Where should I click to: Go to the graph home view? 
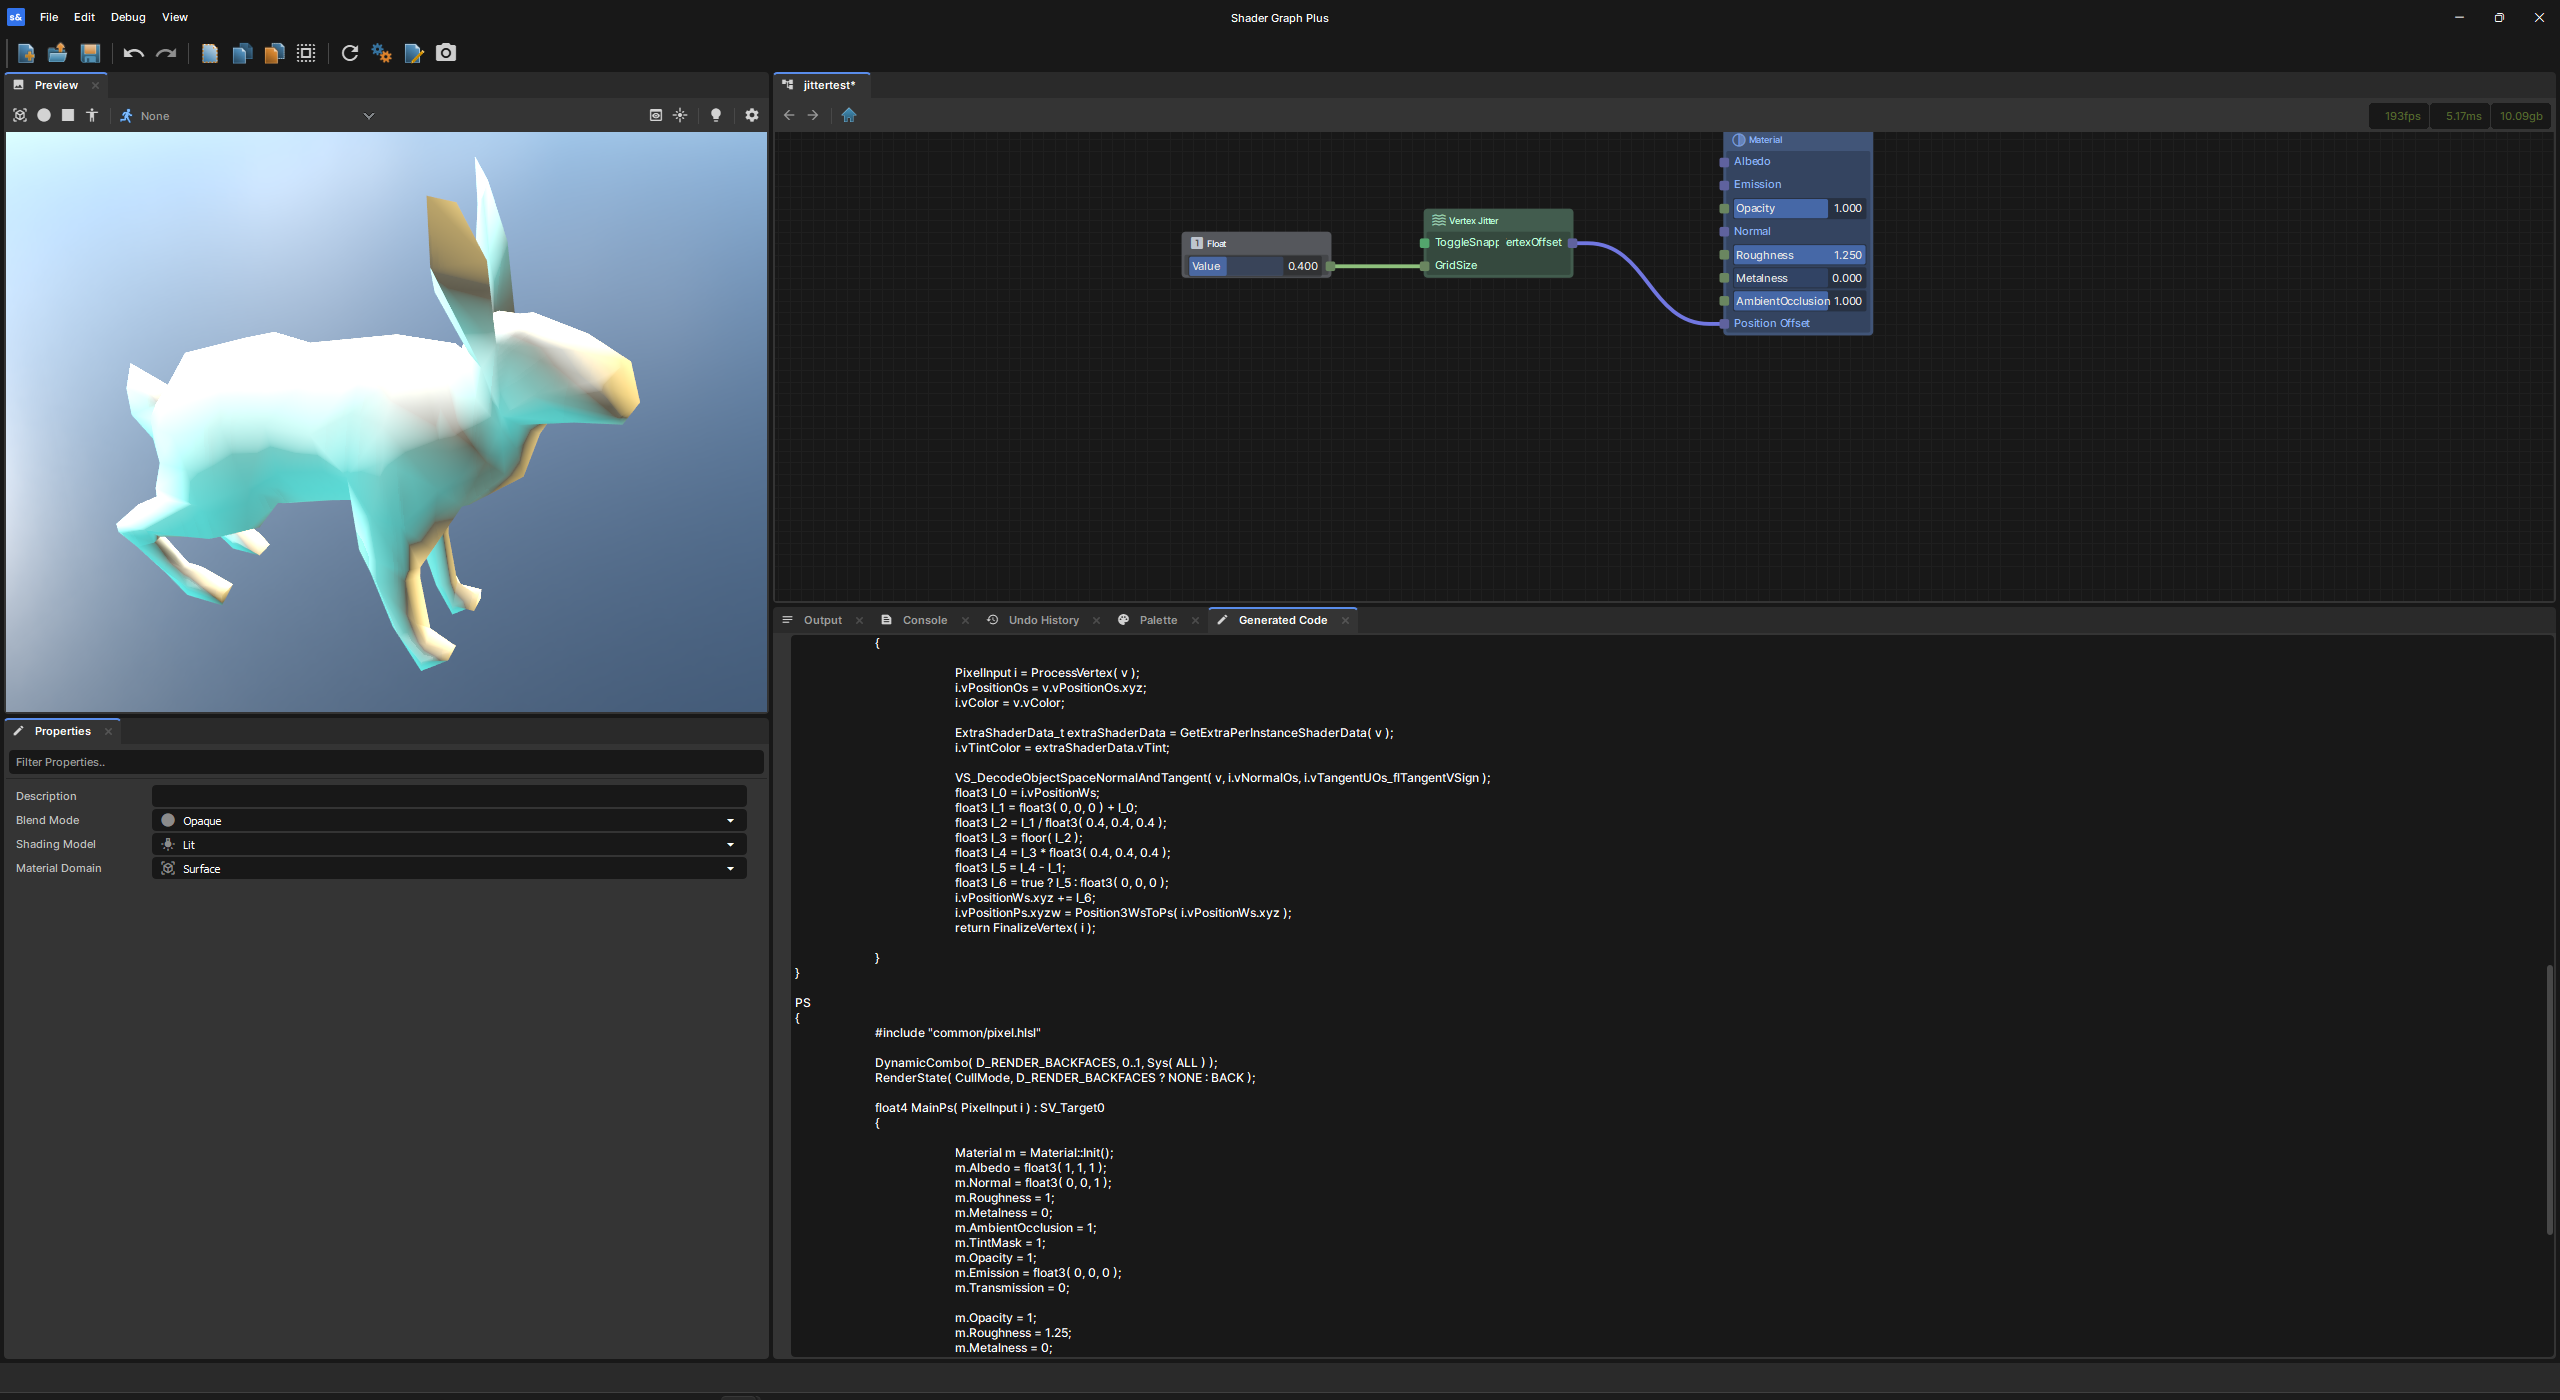click(x=849, y=115)
